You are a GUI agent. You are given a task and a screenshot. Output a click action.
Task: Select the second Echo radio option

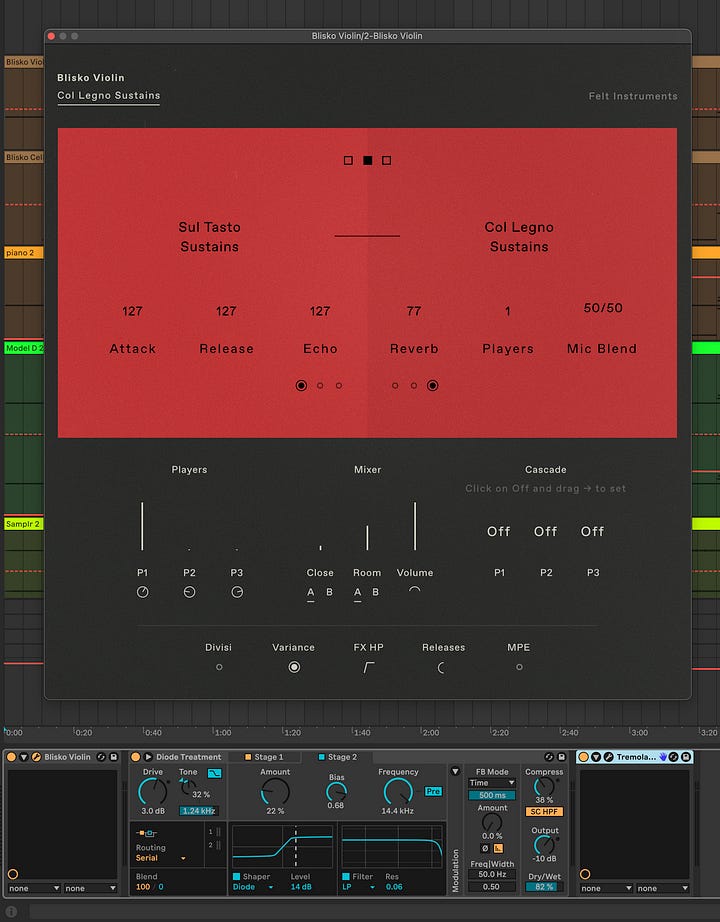[320, 386]
